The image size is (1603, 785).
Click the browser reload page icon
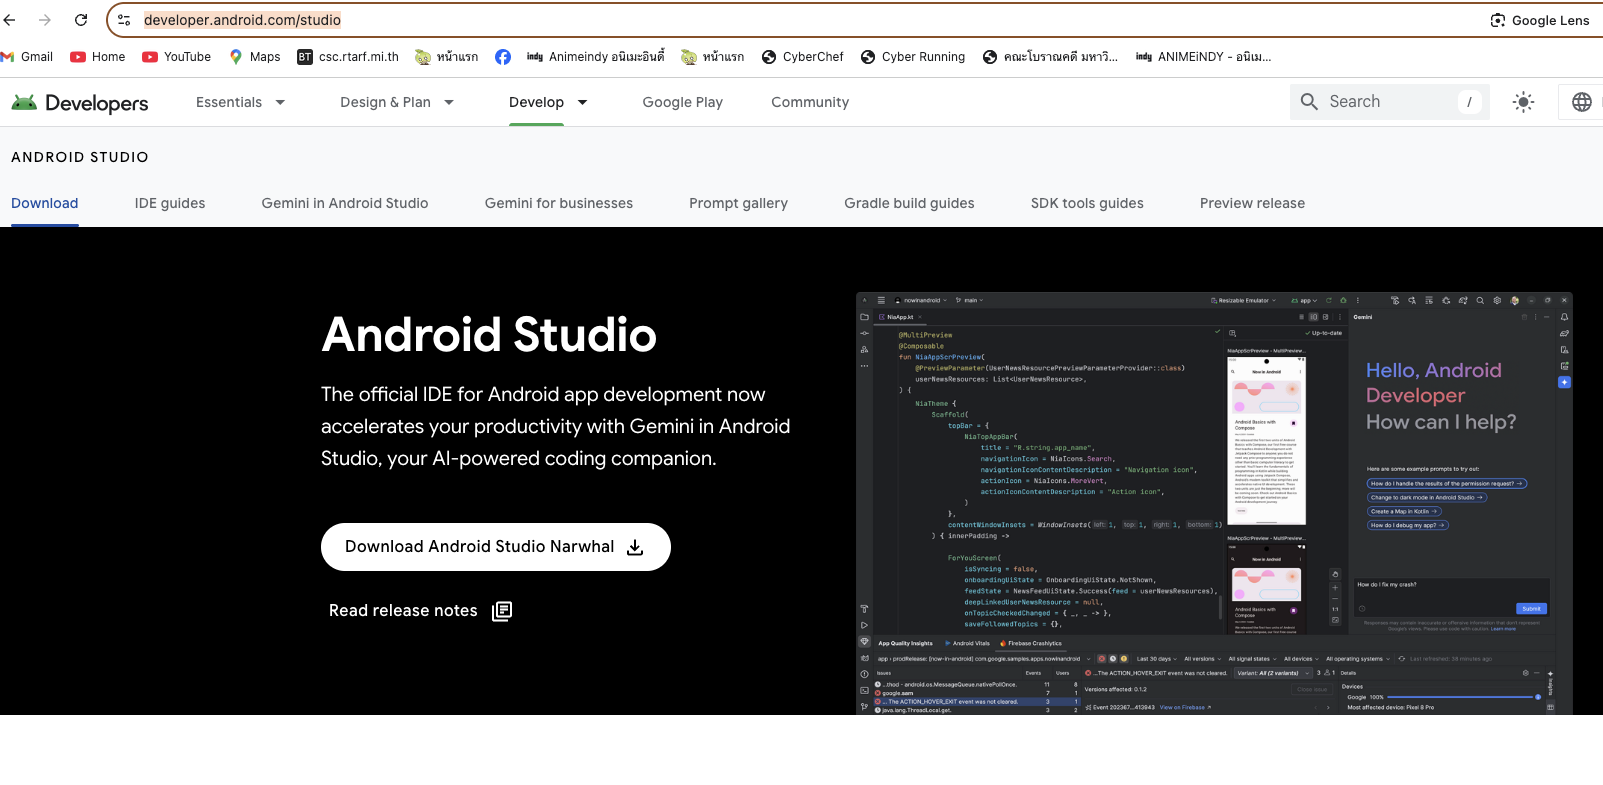pos(81,20)
